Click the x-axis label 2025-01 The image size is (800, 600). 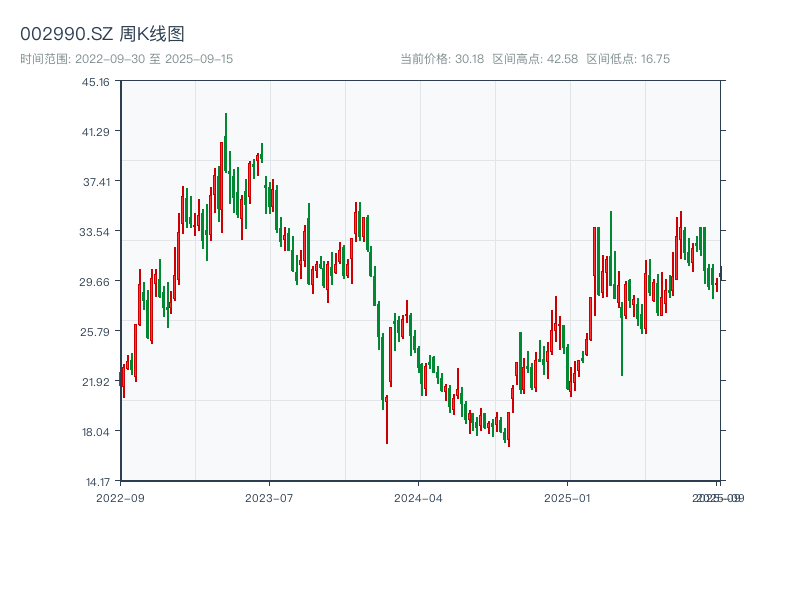tap(567, 498)
